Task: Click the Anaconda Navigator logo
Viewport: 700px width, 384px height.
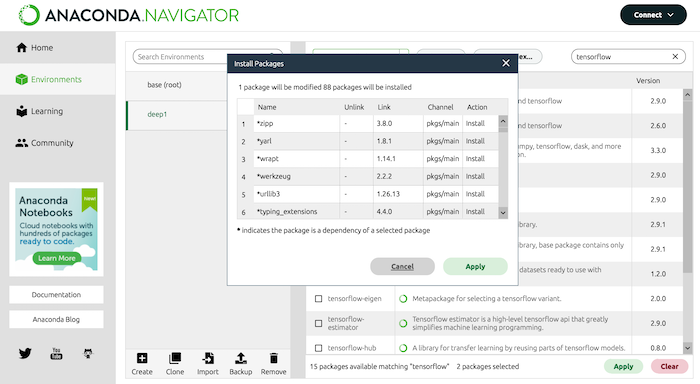Action: click(x=129, y=15)
